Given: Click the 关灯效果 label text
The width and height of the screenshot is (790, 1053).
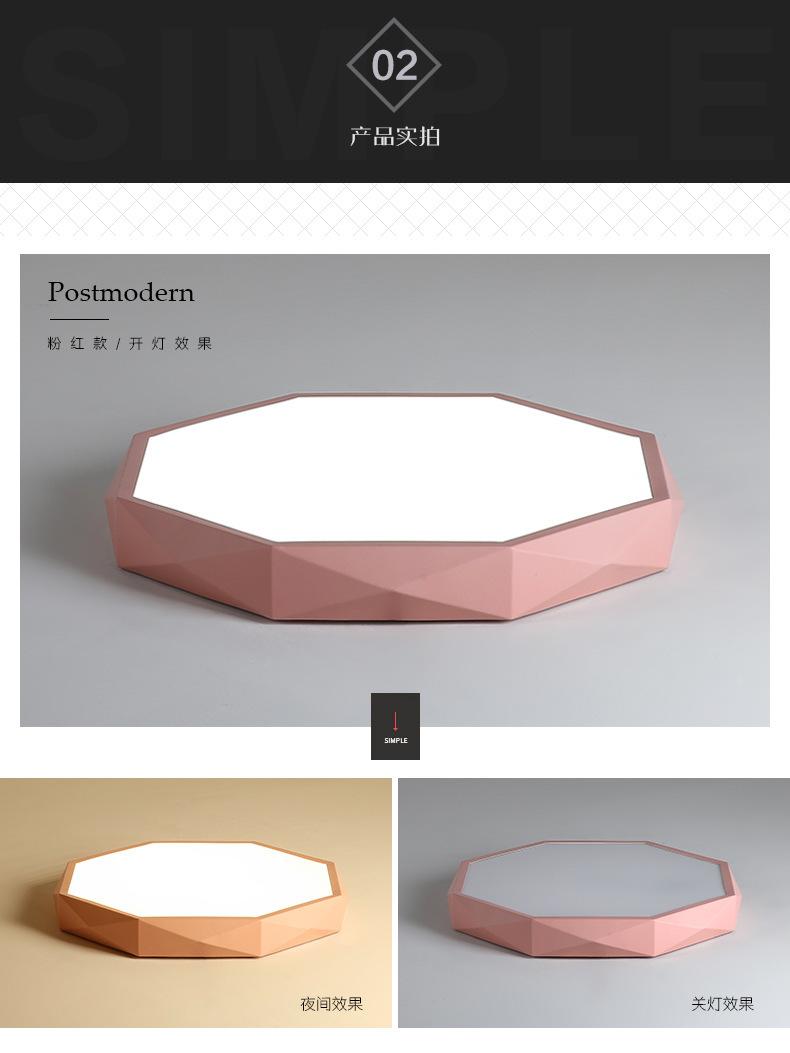Looking at the screenshot, I should (x=723, y=1004).
